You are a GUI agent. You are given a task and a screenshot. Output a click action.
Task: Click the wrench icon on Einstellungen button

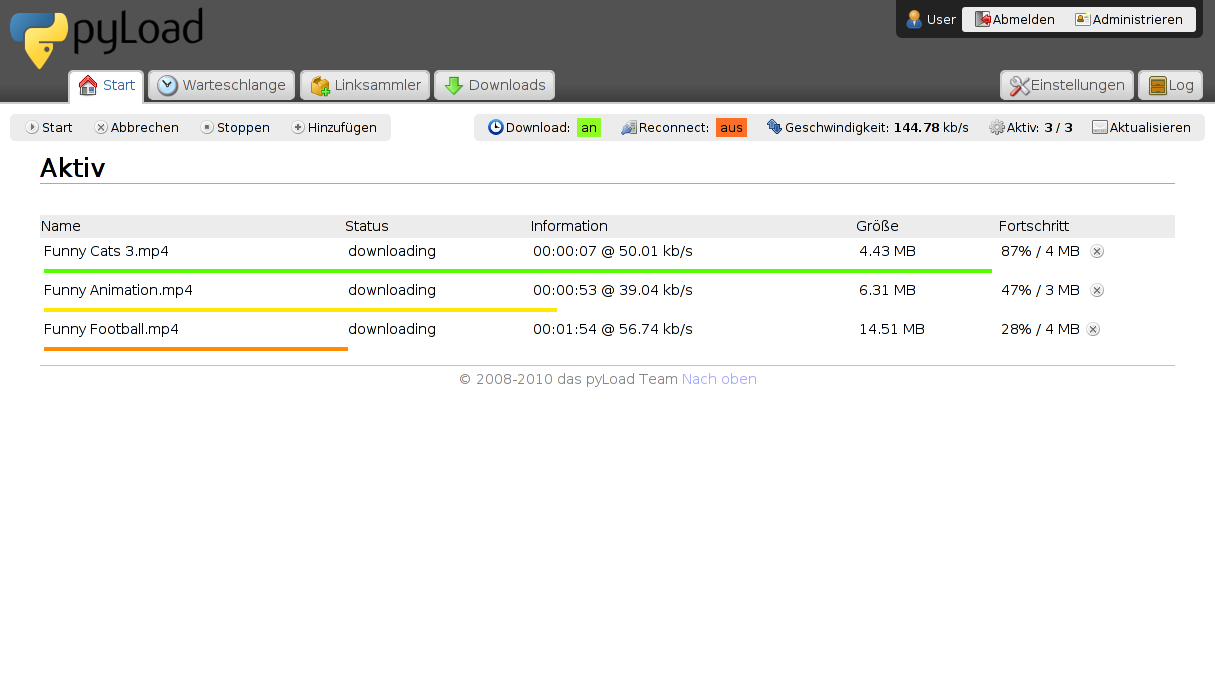[1022, 84]
